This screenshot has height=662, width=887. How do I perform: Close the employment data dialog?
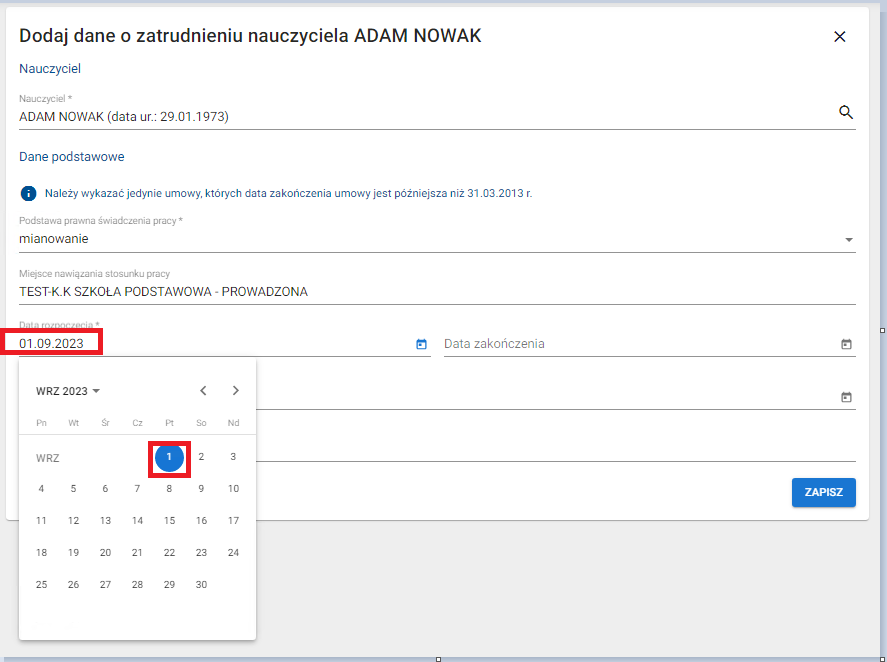point(839,37)
